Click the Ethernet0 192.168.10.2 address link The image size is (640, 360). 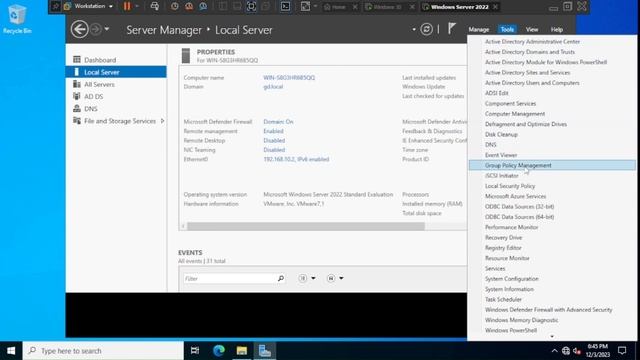[x=296, y=159]
